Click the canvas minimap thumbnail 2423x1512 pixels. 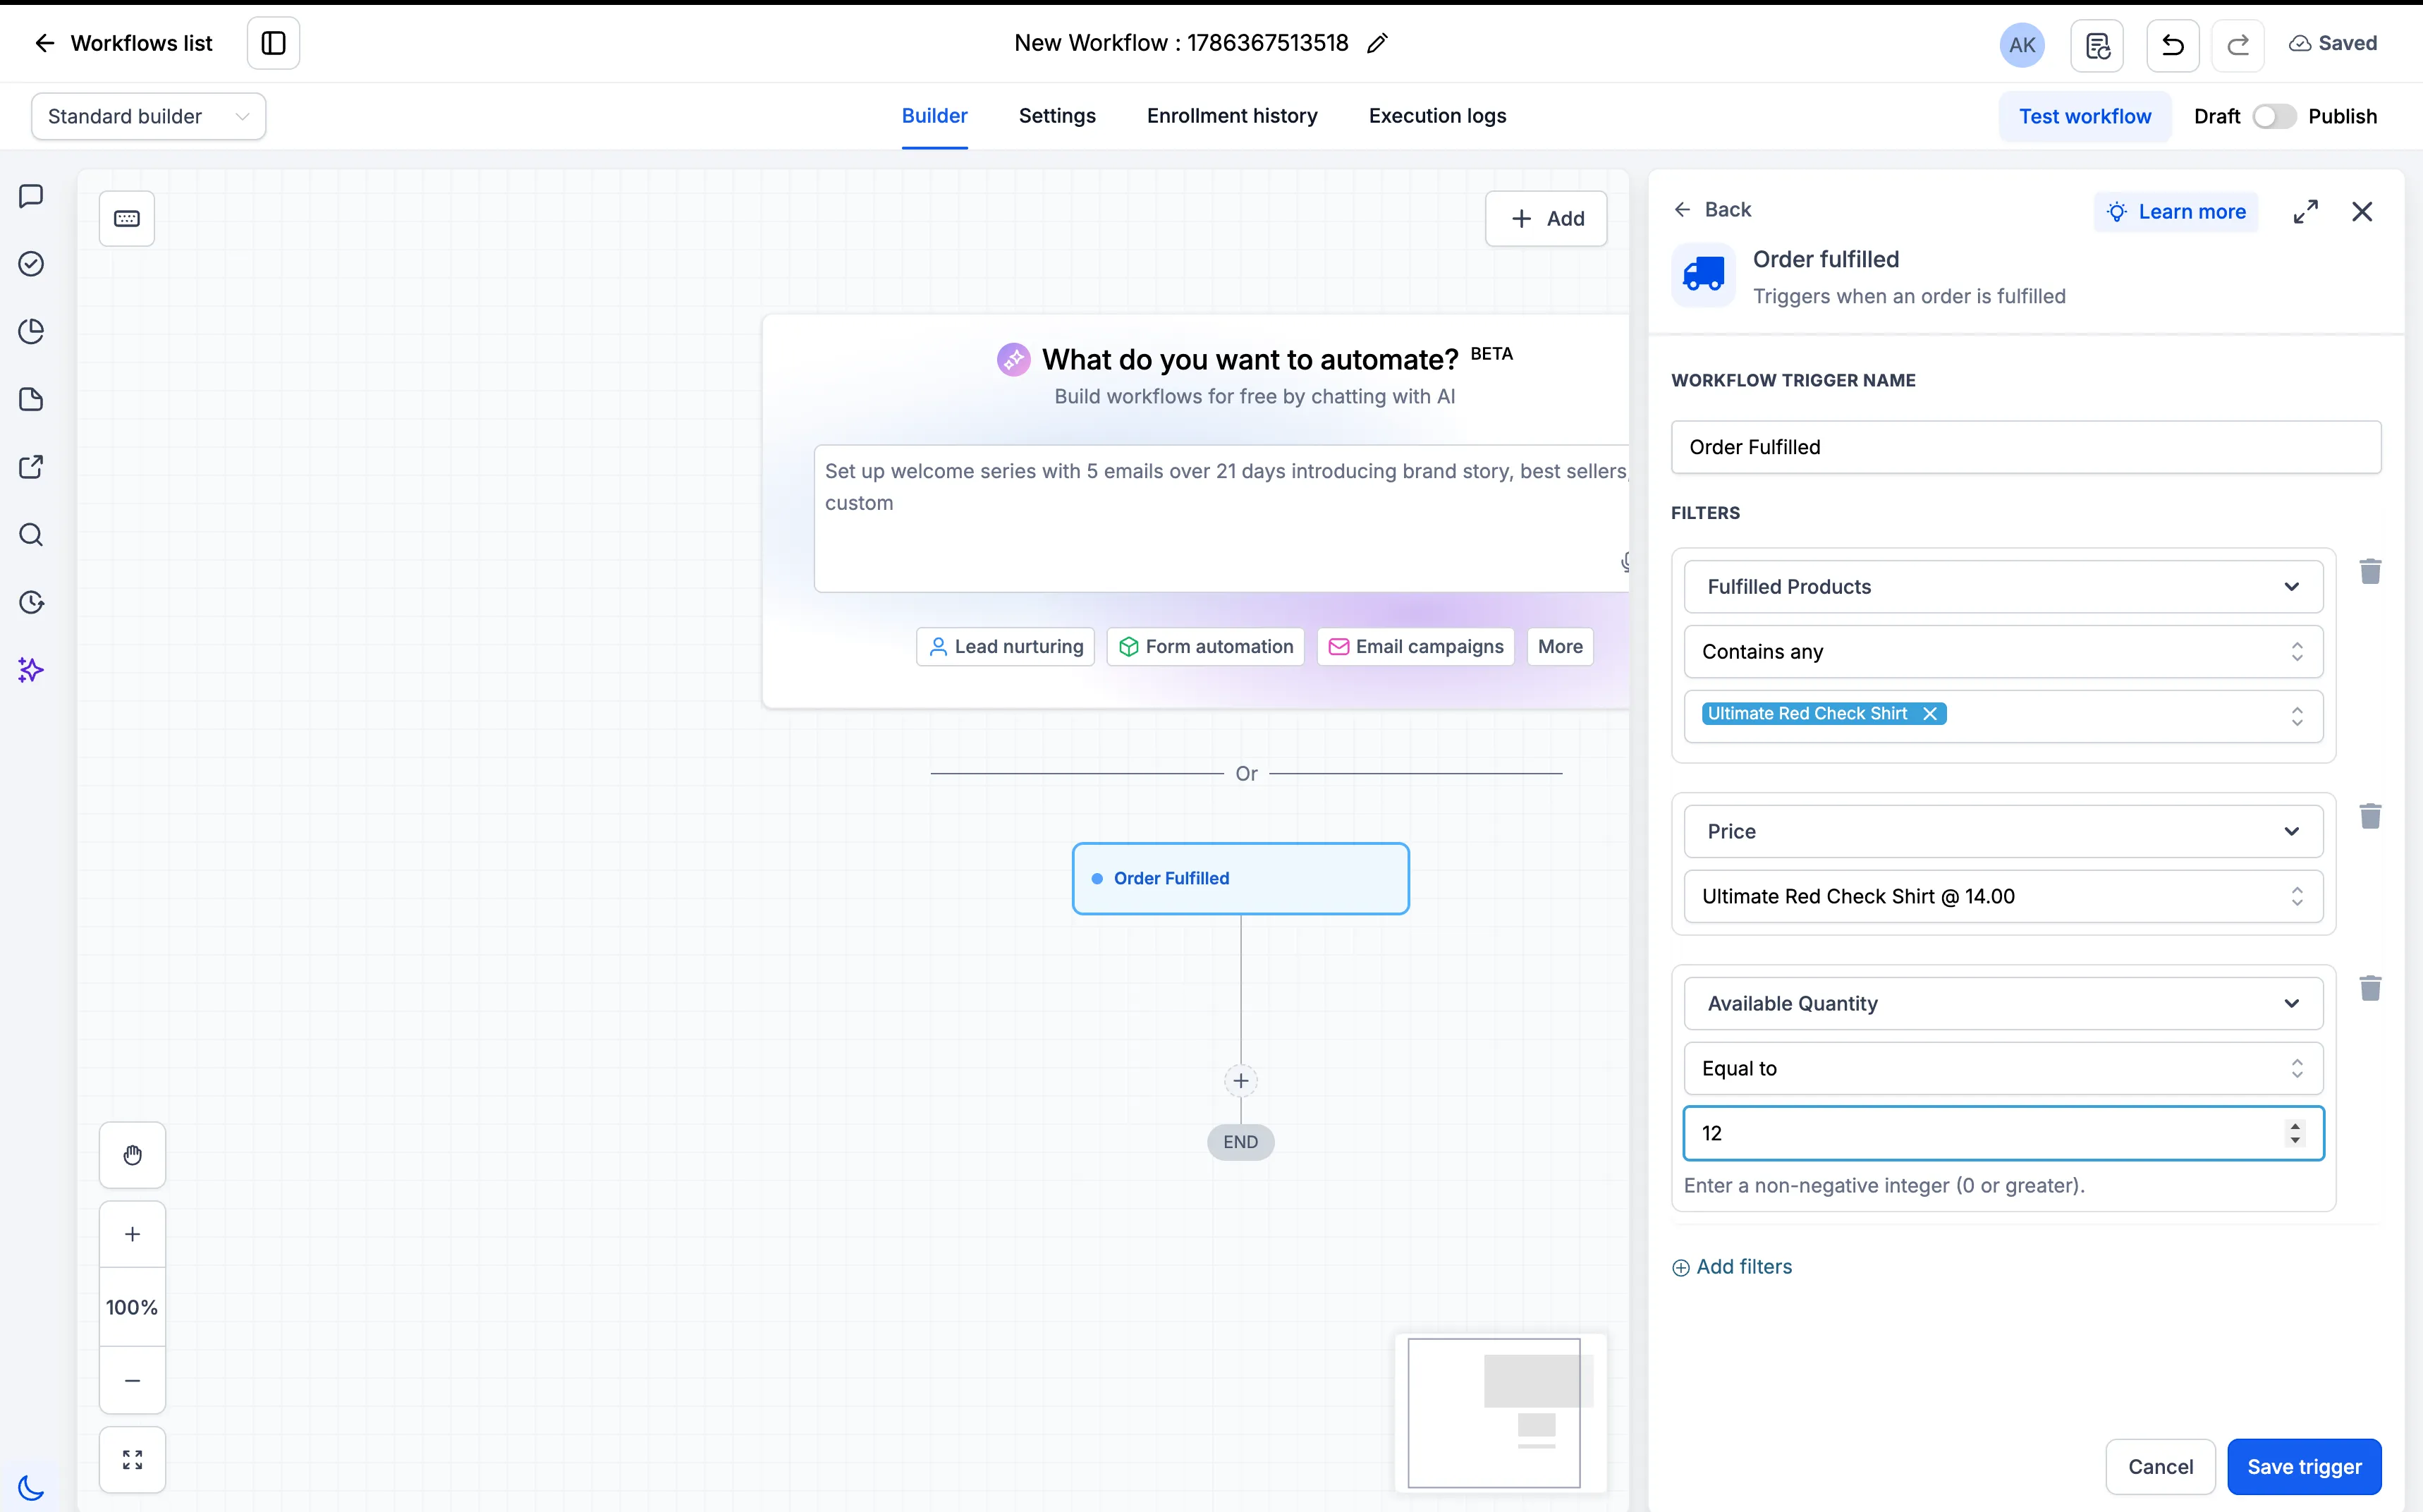pos(1500,1413)
